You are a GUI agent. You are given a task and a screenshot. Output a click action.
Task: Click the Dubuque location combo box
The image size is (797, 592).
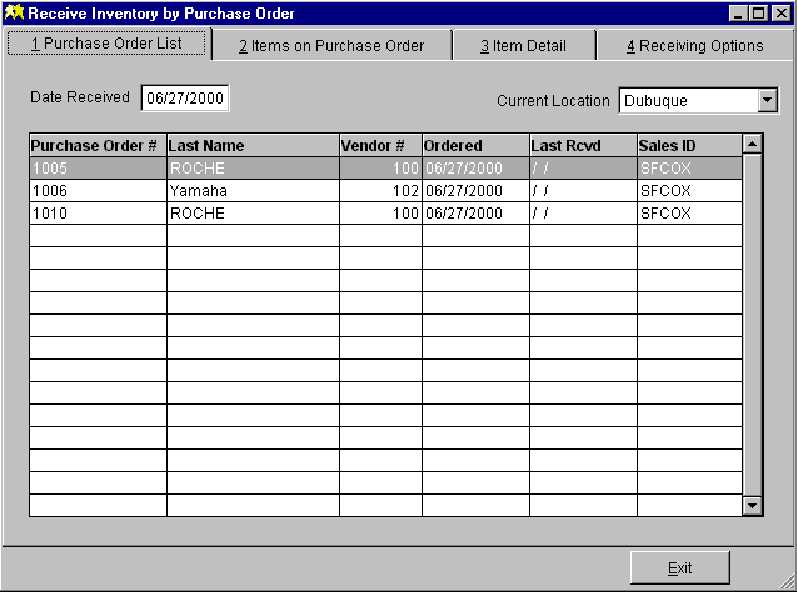[687, 100]
